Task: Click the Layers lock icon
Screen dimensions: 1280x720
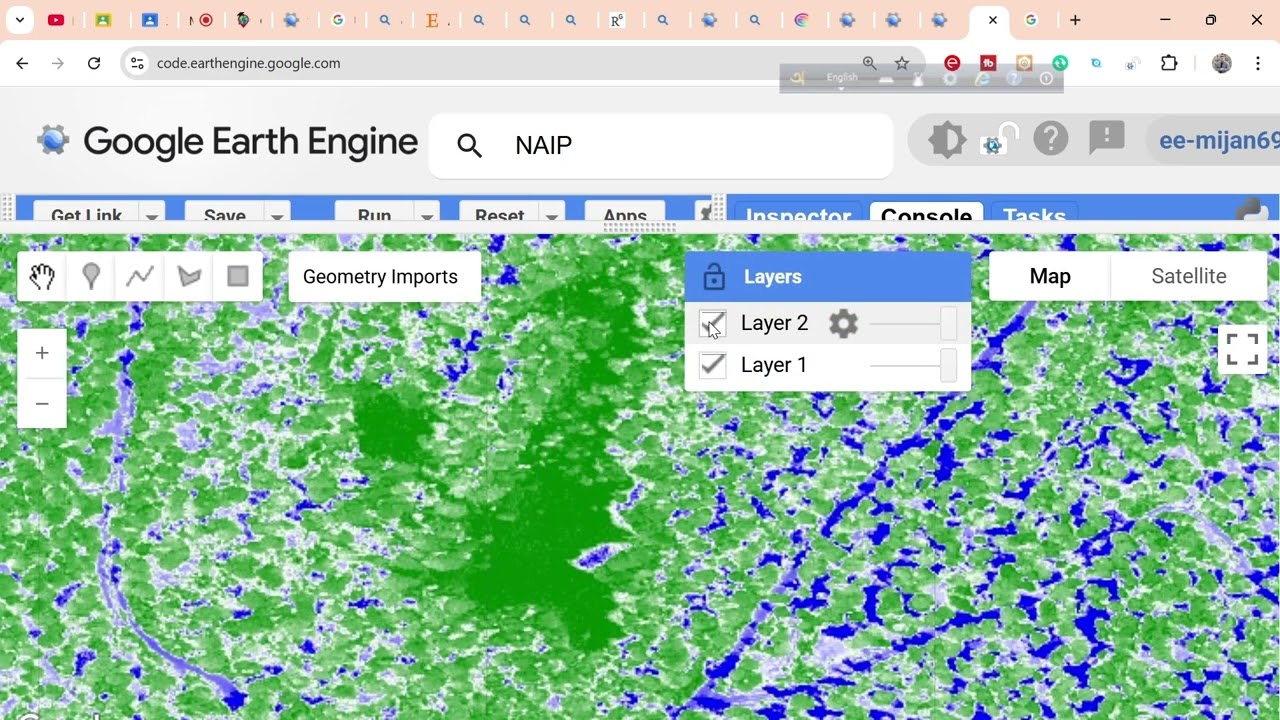Action: pos(714,276)
